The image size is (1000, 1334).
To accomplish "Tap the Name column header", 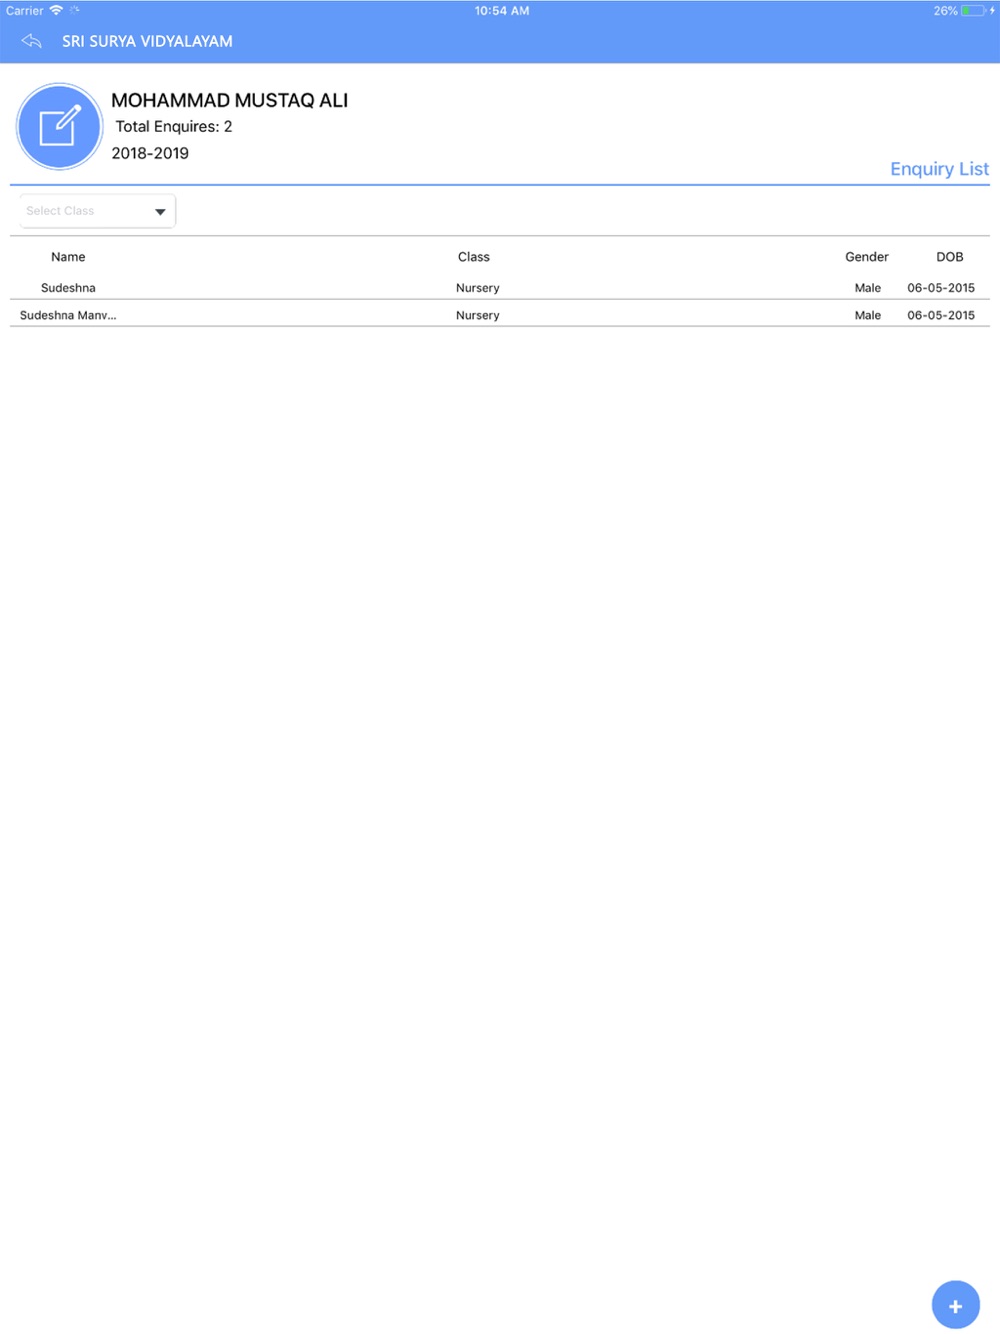I will (x=68, y=257).
